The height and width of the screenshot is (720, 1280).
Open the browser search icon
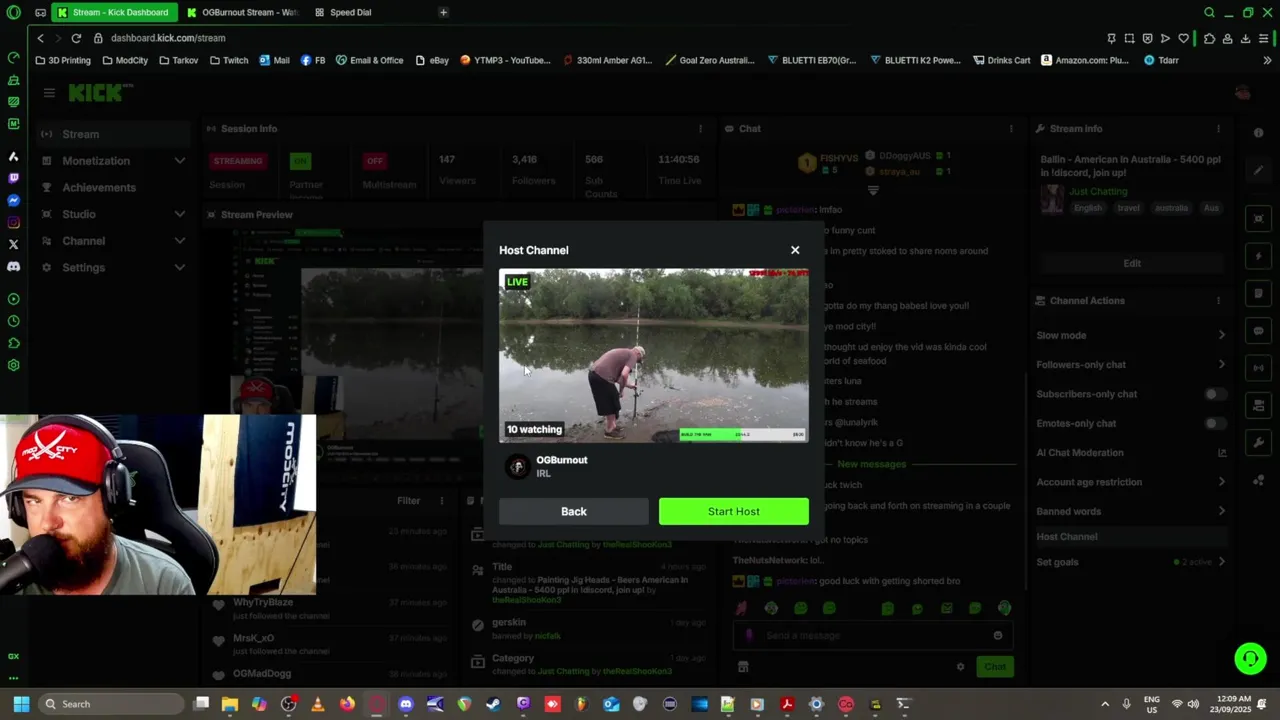pos(1209,12)
